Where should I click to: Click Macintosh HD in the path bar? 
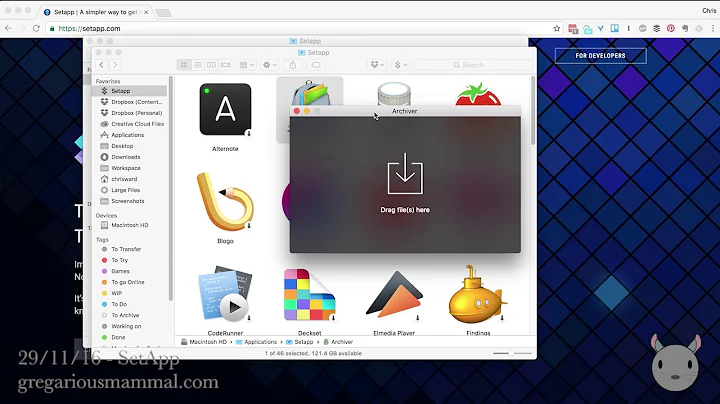coord(204,342)
